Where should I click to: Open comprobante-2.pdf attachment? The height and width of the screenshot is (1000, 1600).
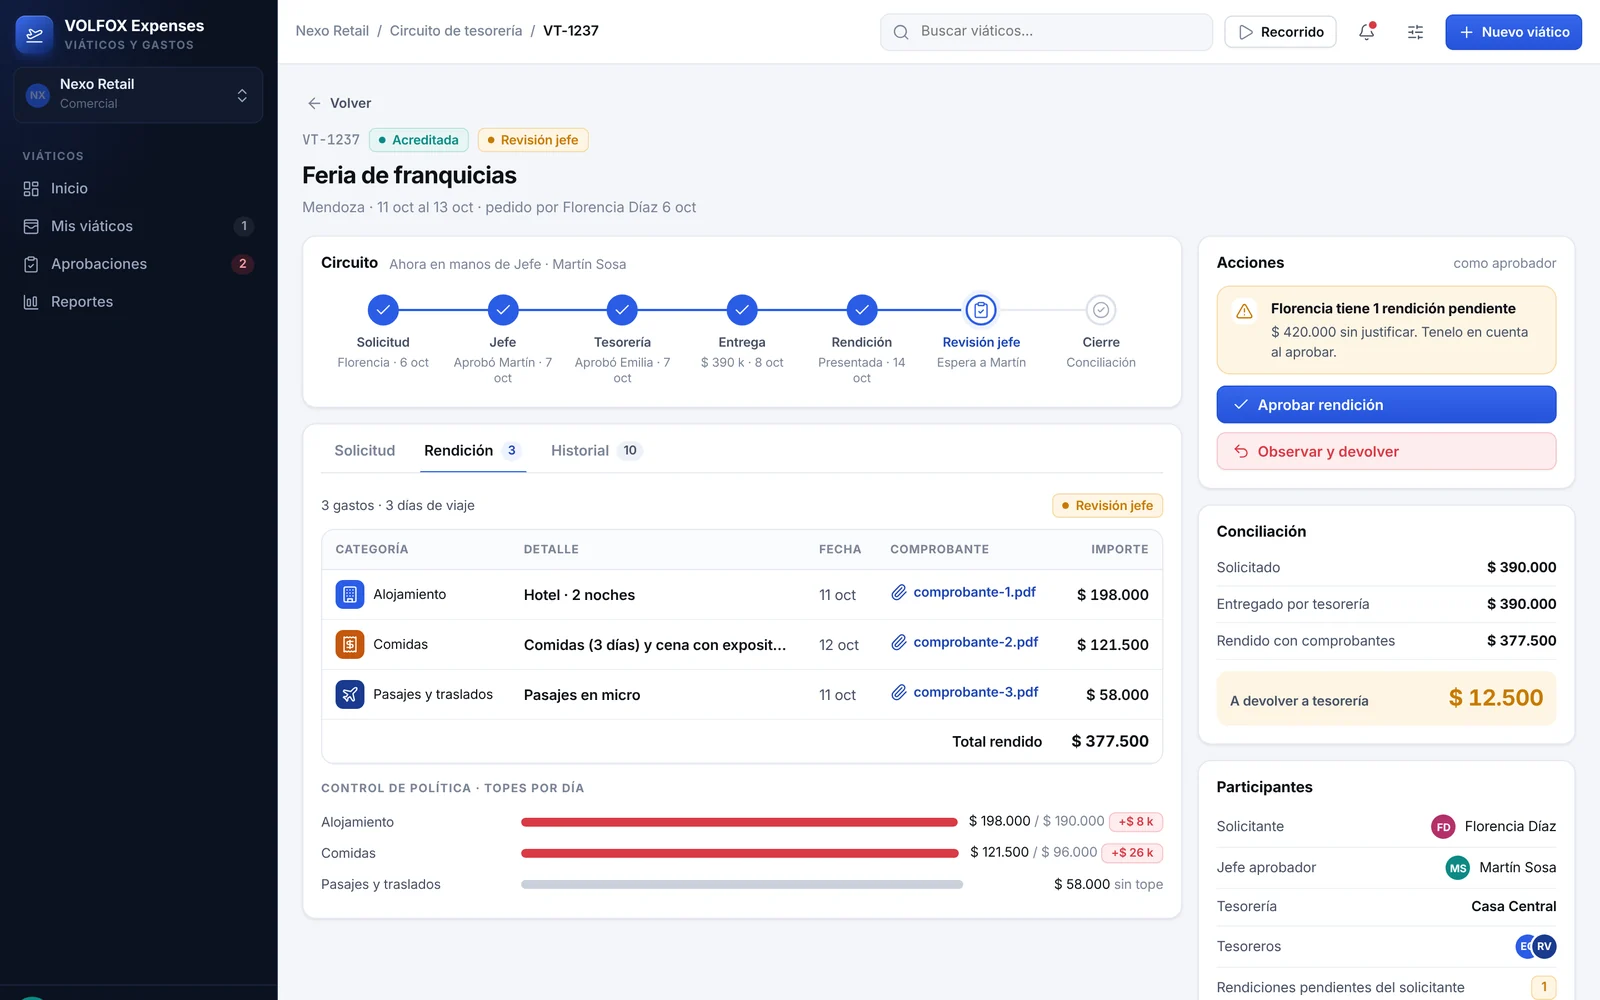(x=964, y=642)
